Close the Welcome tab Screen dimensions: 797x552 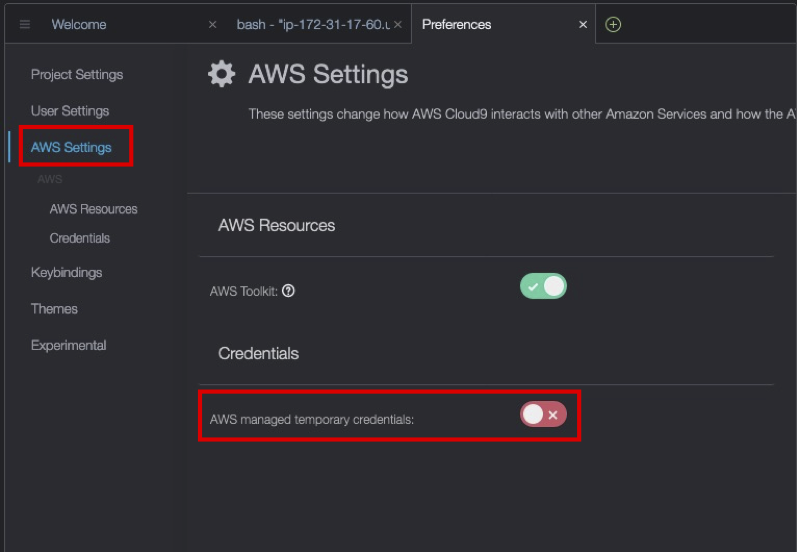tap(212, 24)
